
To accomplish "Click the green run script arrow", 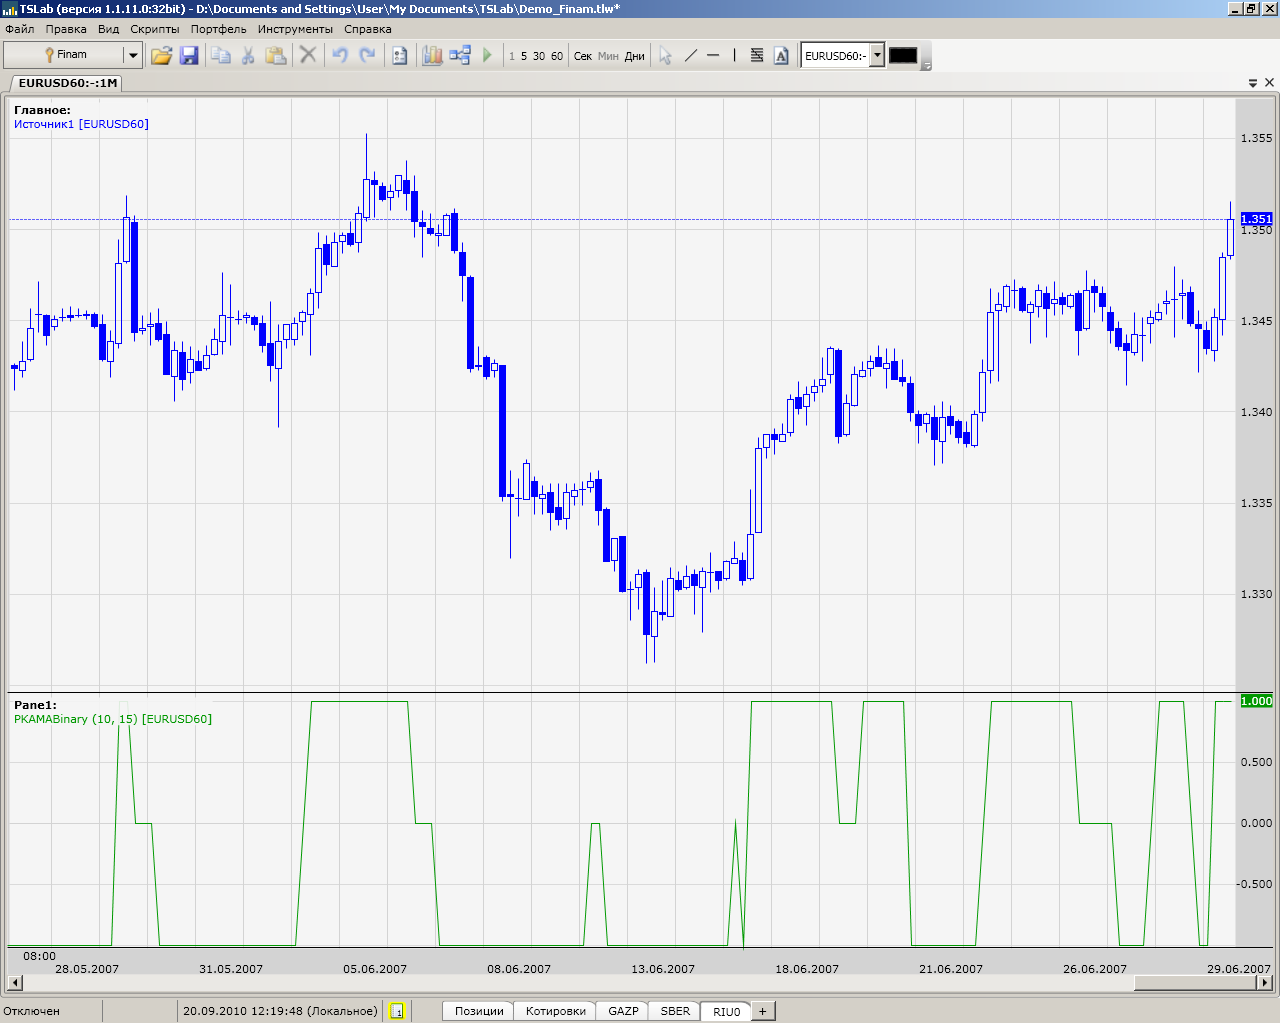I will click(487, 55).
